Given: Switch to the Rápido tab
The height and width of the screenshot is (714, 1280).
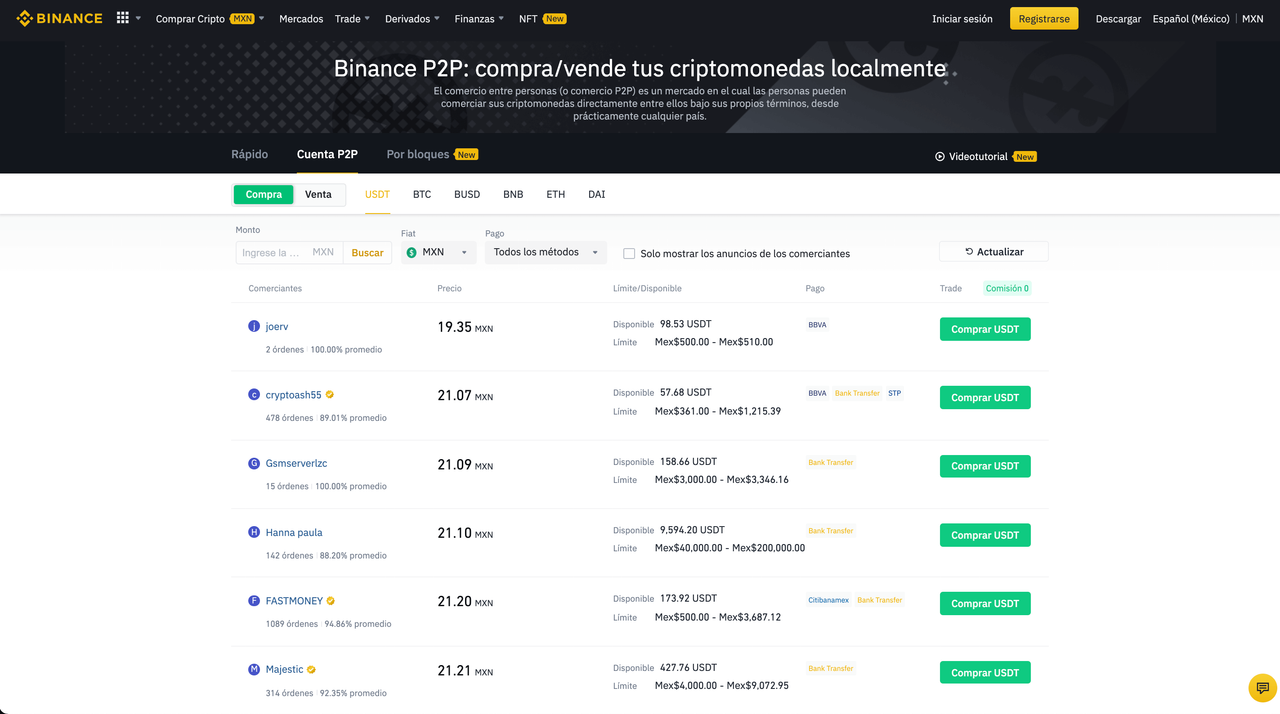Looking at the screenshot, I should (x=250, y=154).
